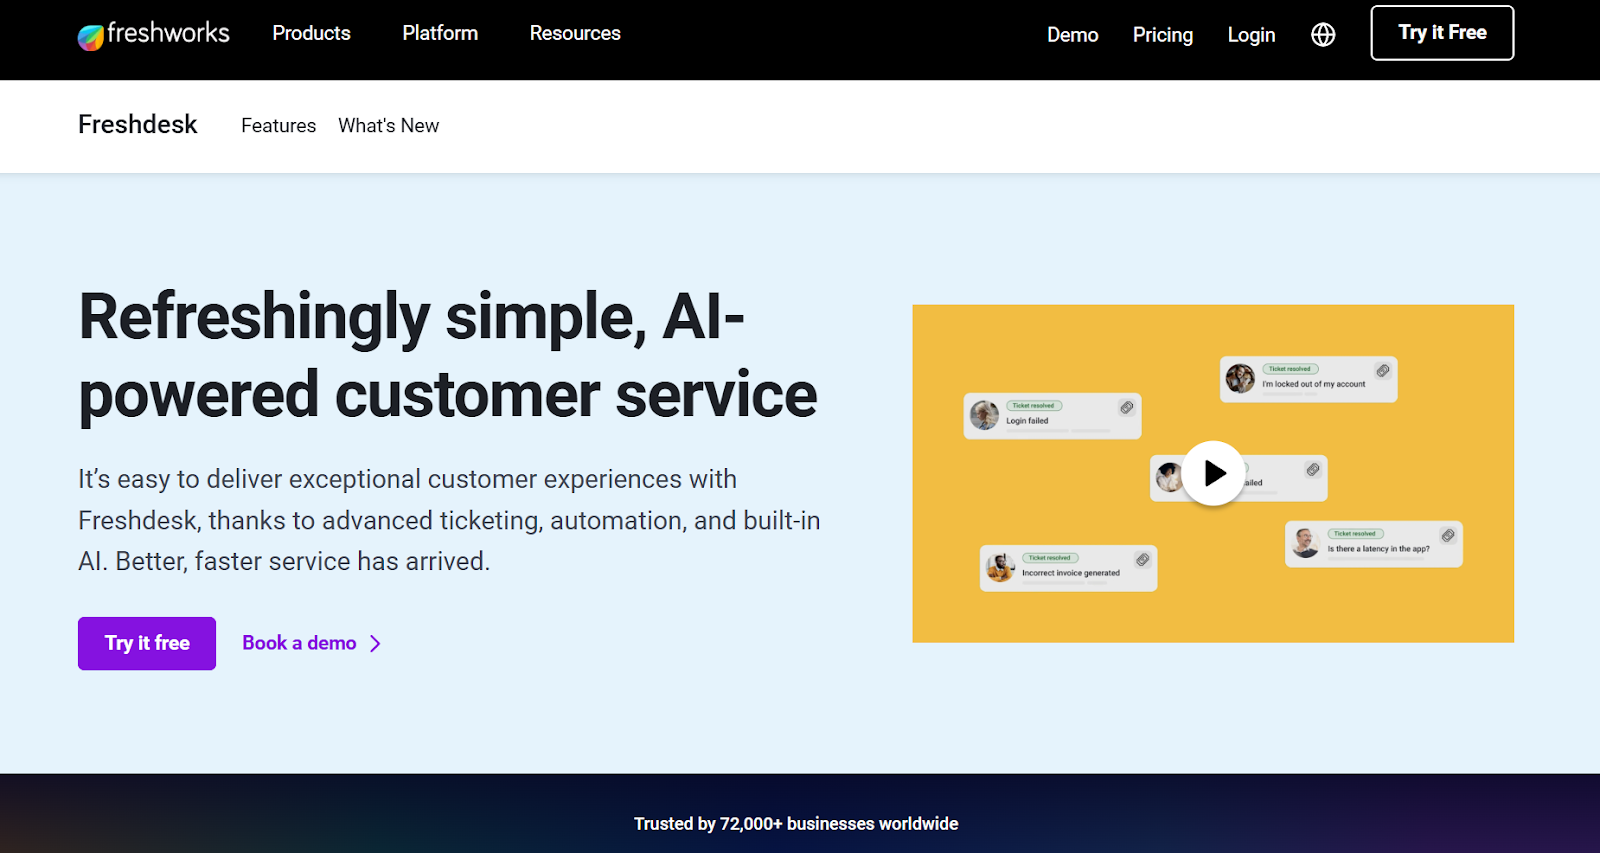Click the Freshdesk product title
The width and height of the screenshot is (1600, 853).
[138, 124]
